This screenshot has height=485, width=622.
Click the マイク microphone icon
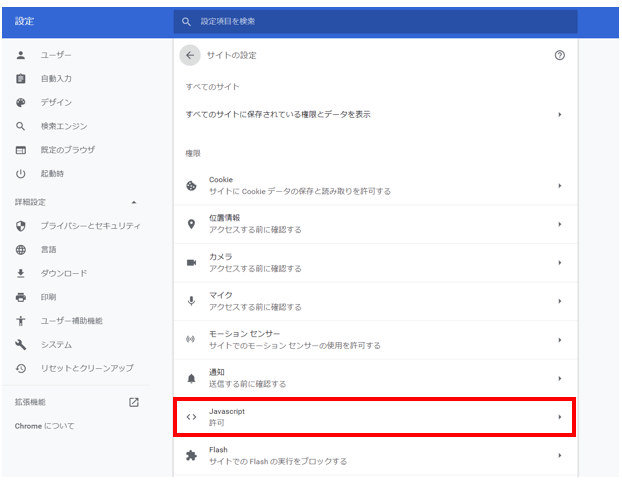[191, 301]
